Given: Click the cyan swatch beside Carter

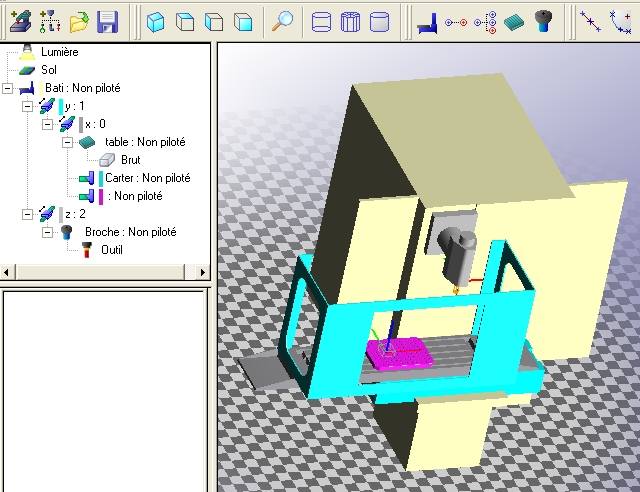Looking at the screenshot, I should click(101, 178).
